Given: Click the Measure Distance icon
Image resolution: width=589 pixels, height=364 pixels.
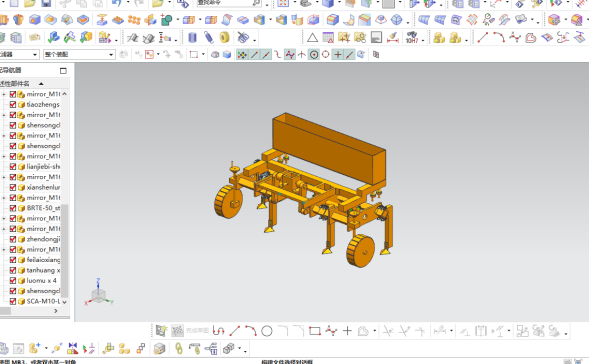Looking at the screenshot, I should [393, 38].
